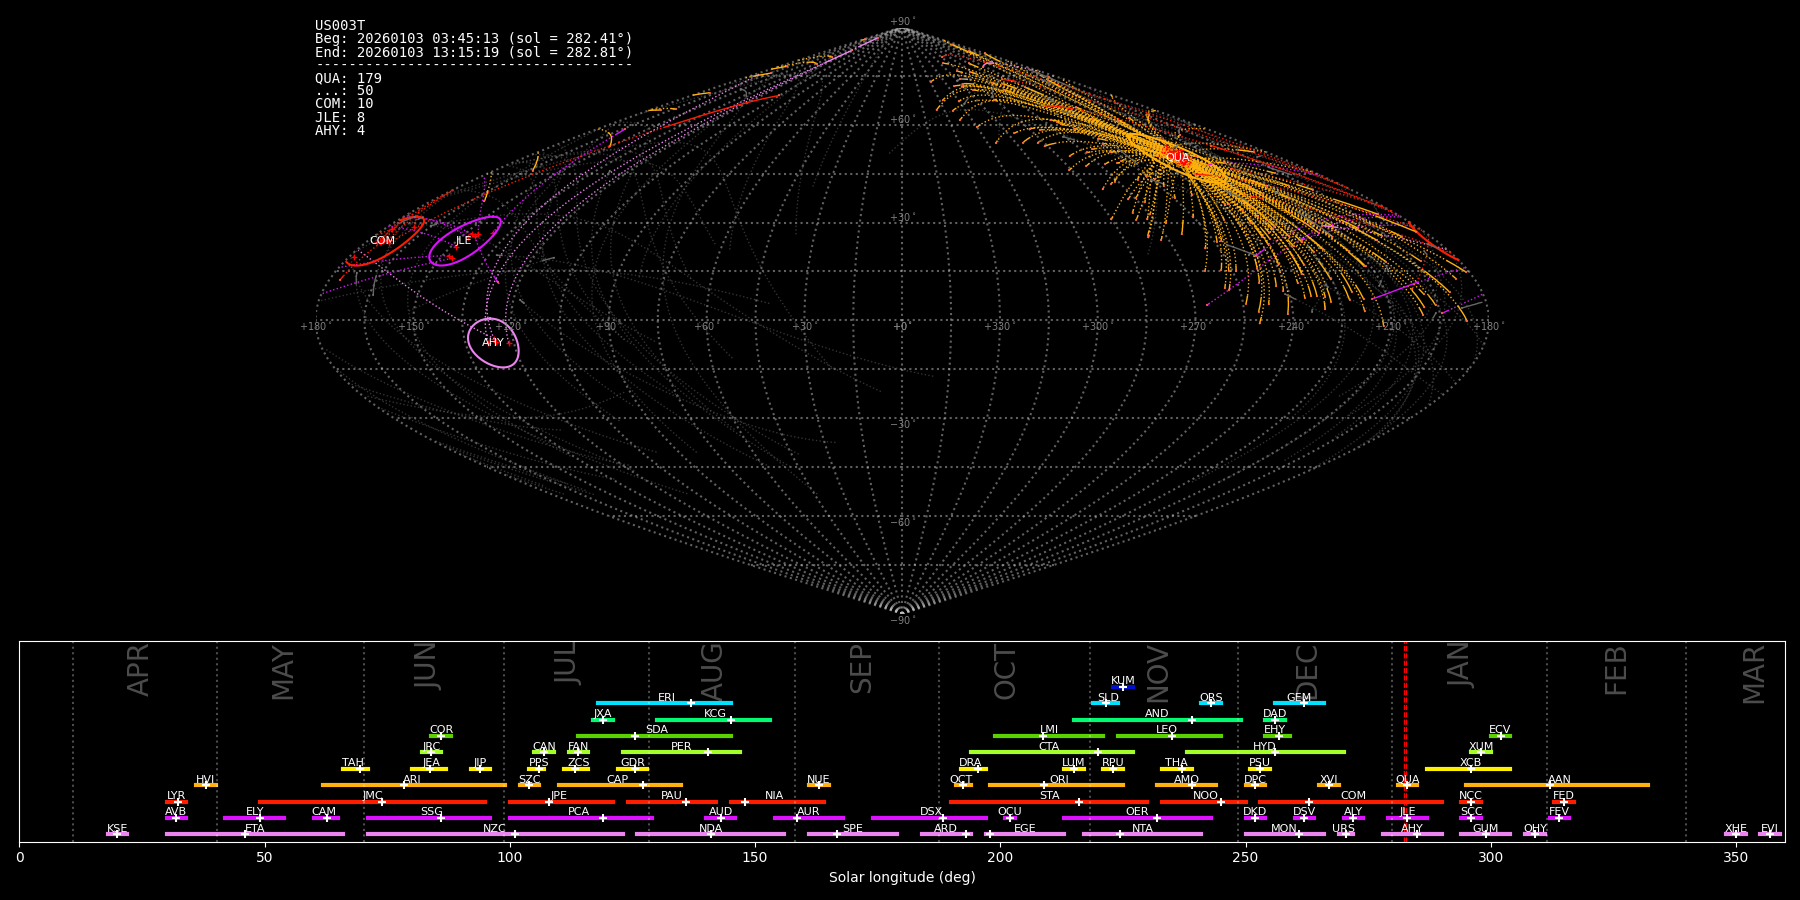Select the COM label inside red ellipse

(382, 241)
